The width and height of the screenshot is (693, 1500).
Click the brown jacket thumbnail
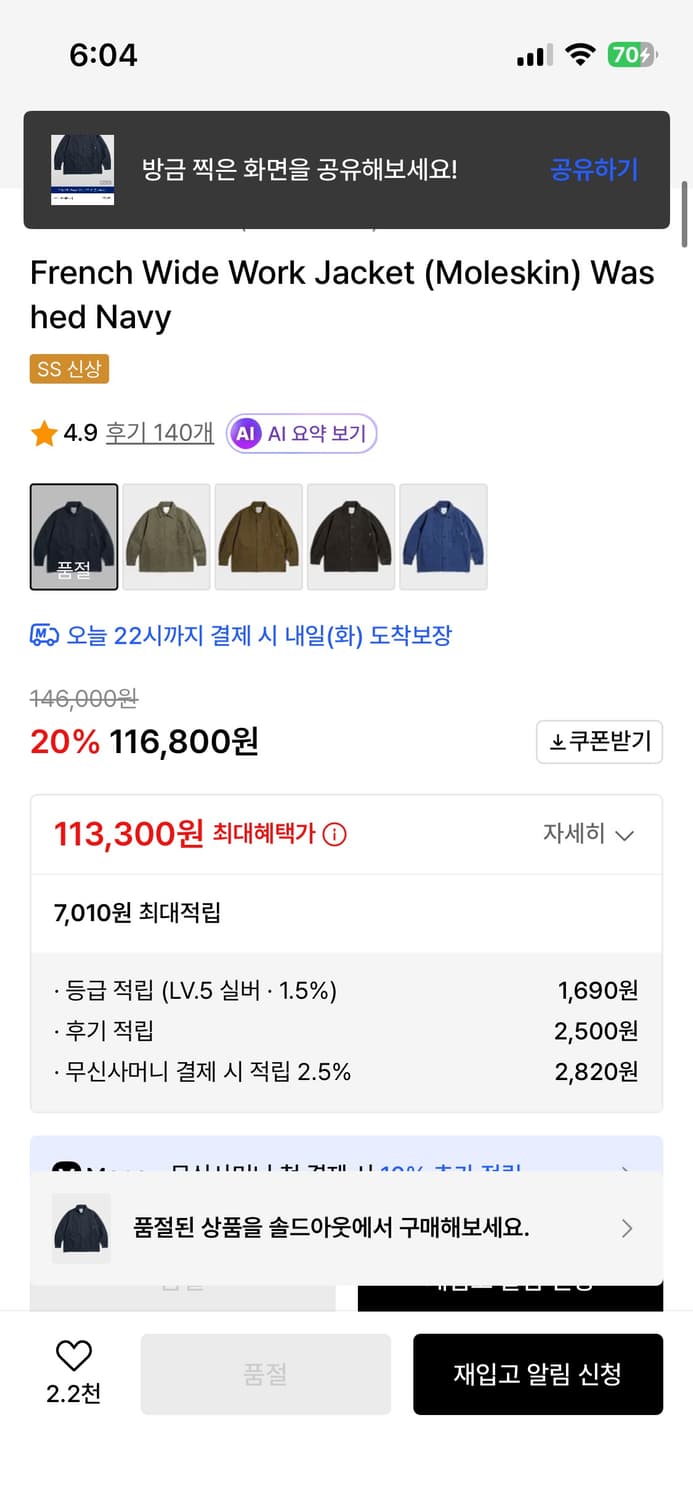pos(258,536)
